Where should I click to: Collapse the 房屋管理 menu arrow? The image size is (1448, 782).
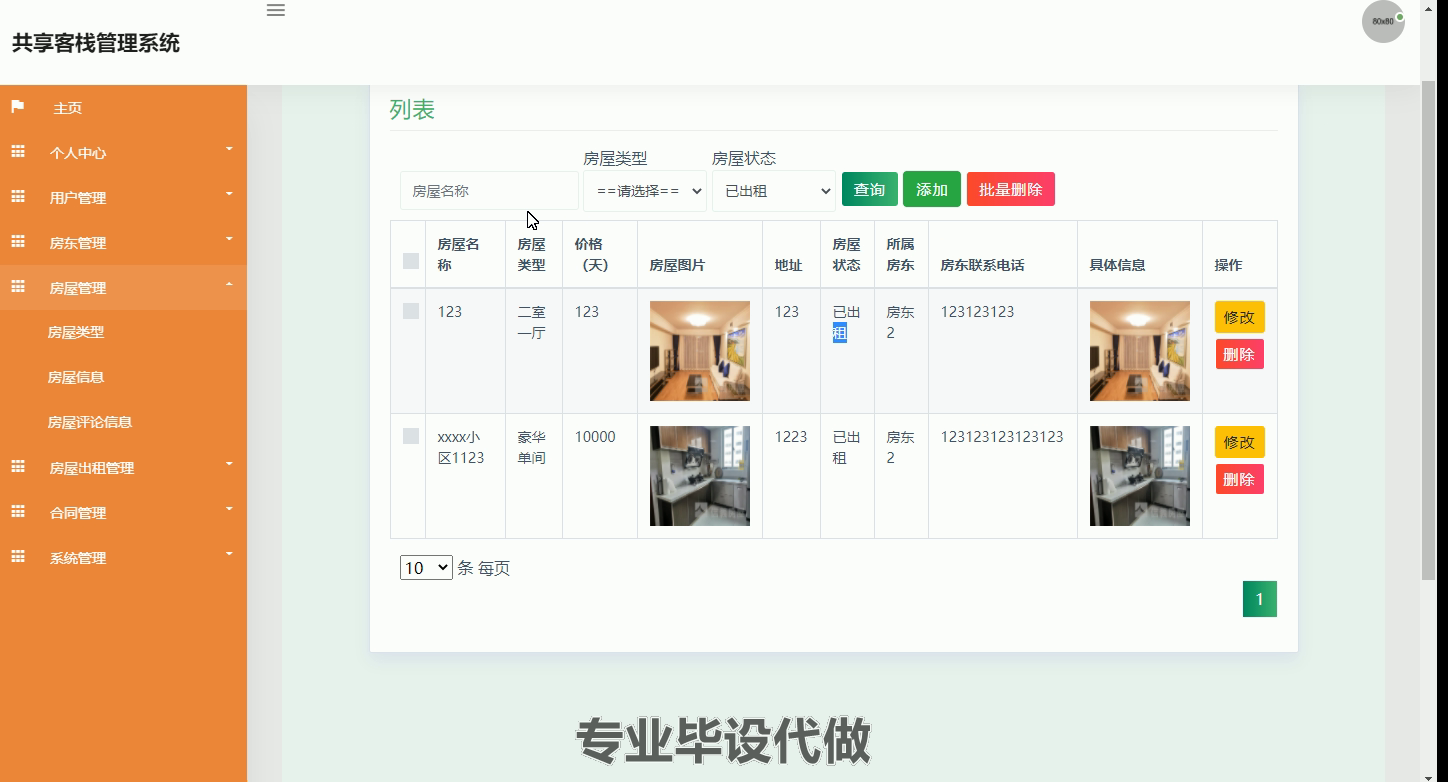[x=229, y=285]
